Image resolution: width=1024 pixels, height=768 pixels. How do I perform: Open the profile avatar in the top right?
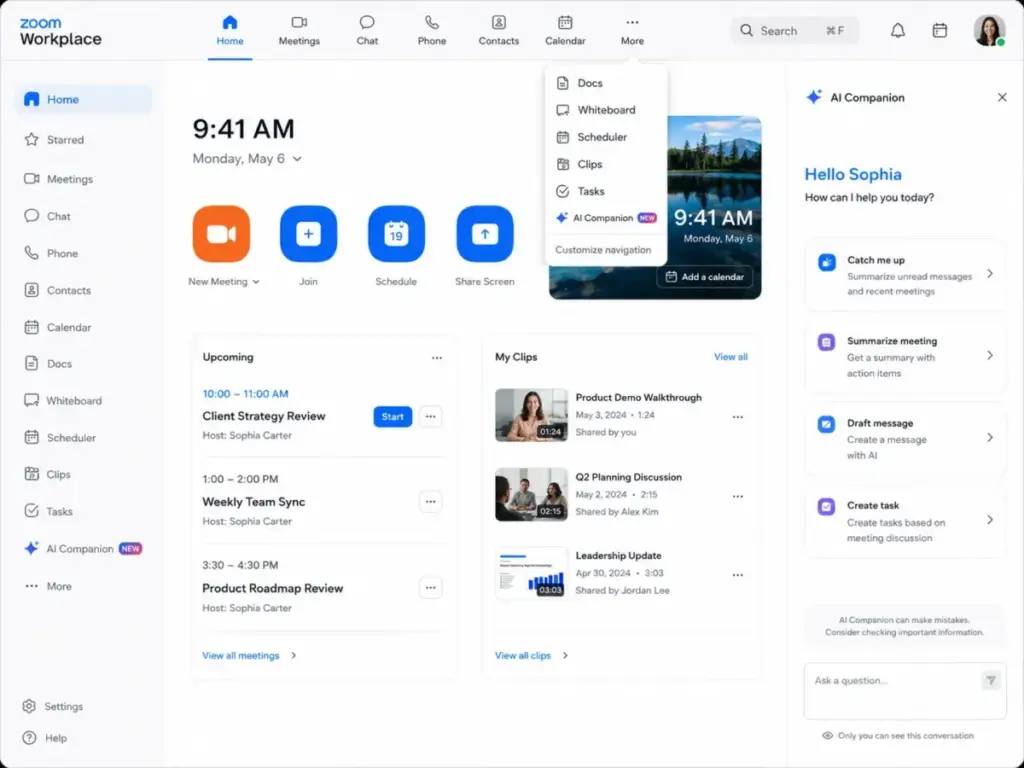989,31
